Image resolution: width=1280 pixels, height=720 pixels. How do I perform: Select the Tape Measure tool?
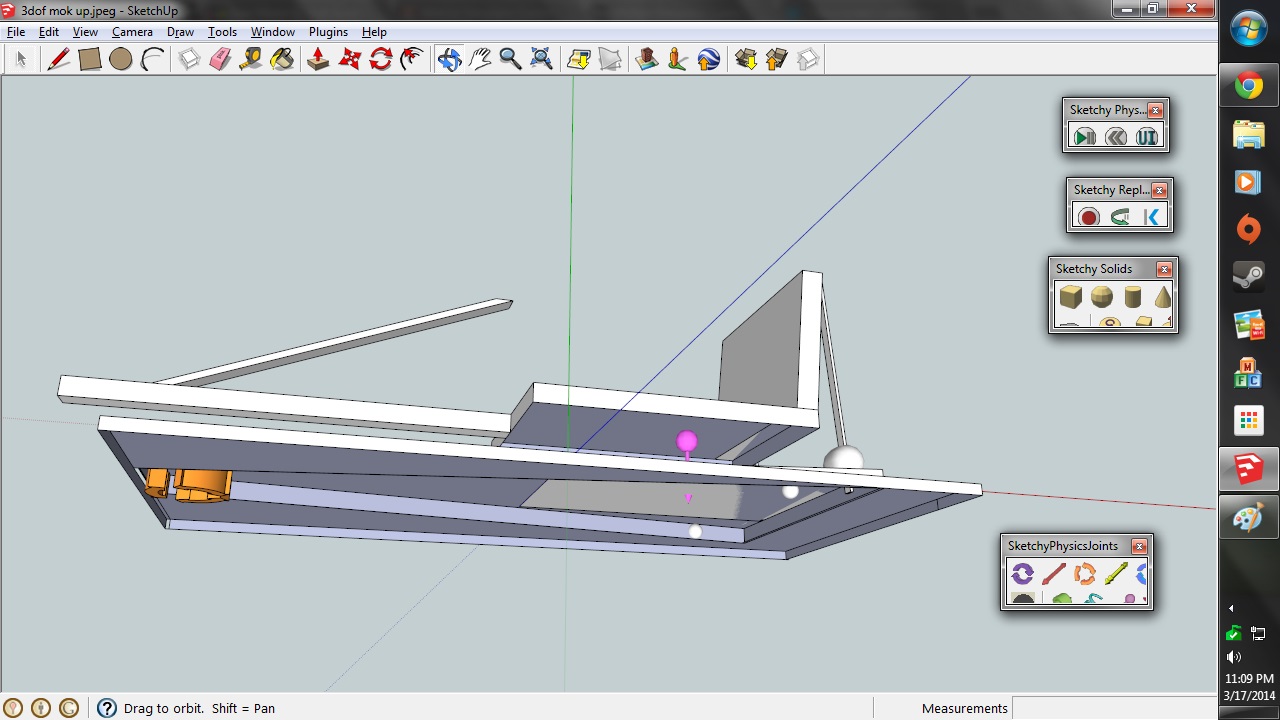click(x=251, y=60)
